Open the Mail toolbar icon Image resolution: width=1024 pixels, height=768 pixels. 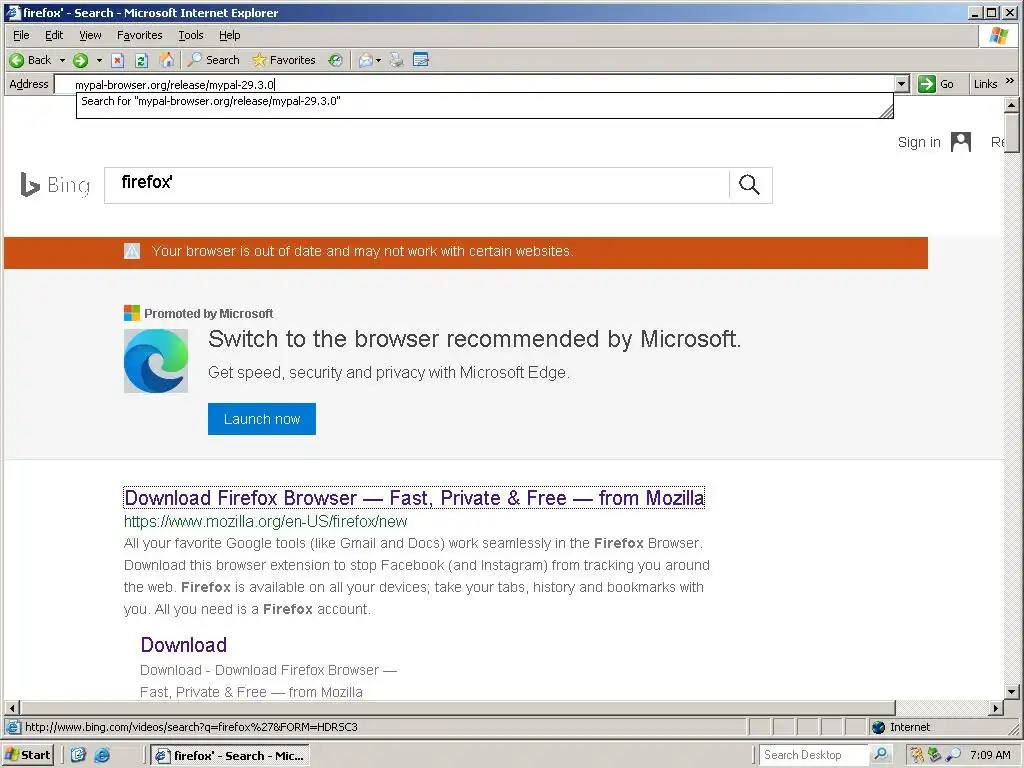366,60
